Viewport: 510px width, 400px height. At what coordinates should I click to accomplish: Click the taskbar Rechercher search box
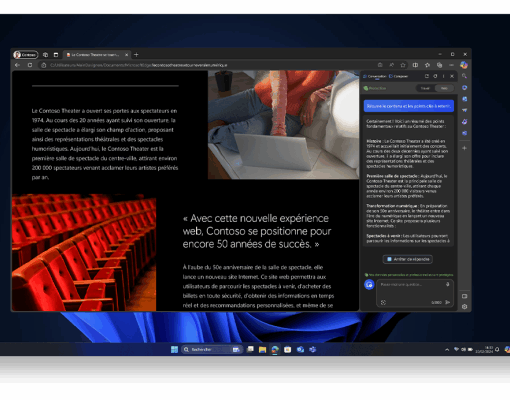(x=212, y=349)
